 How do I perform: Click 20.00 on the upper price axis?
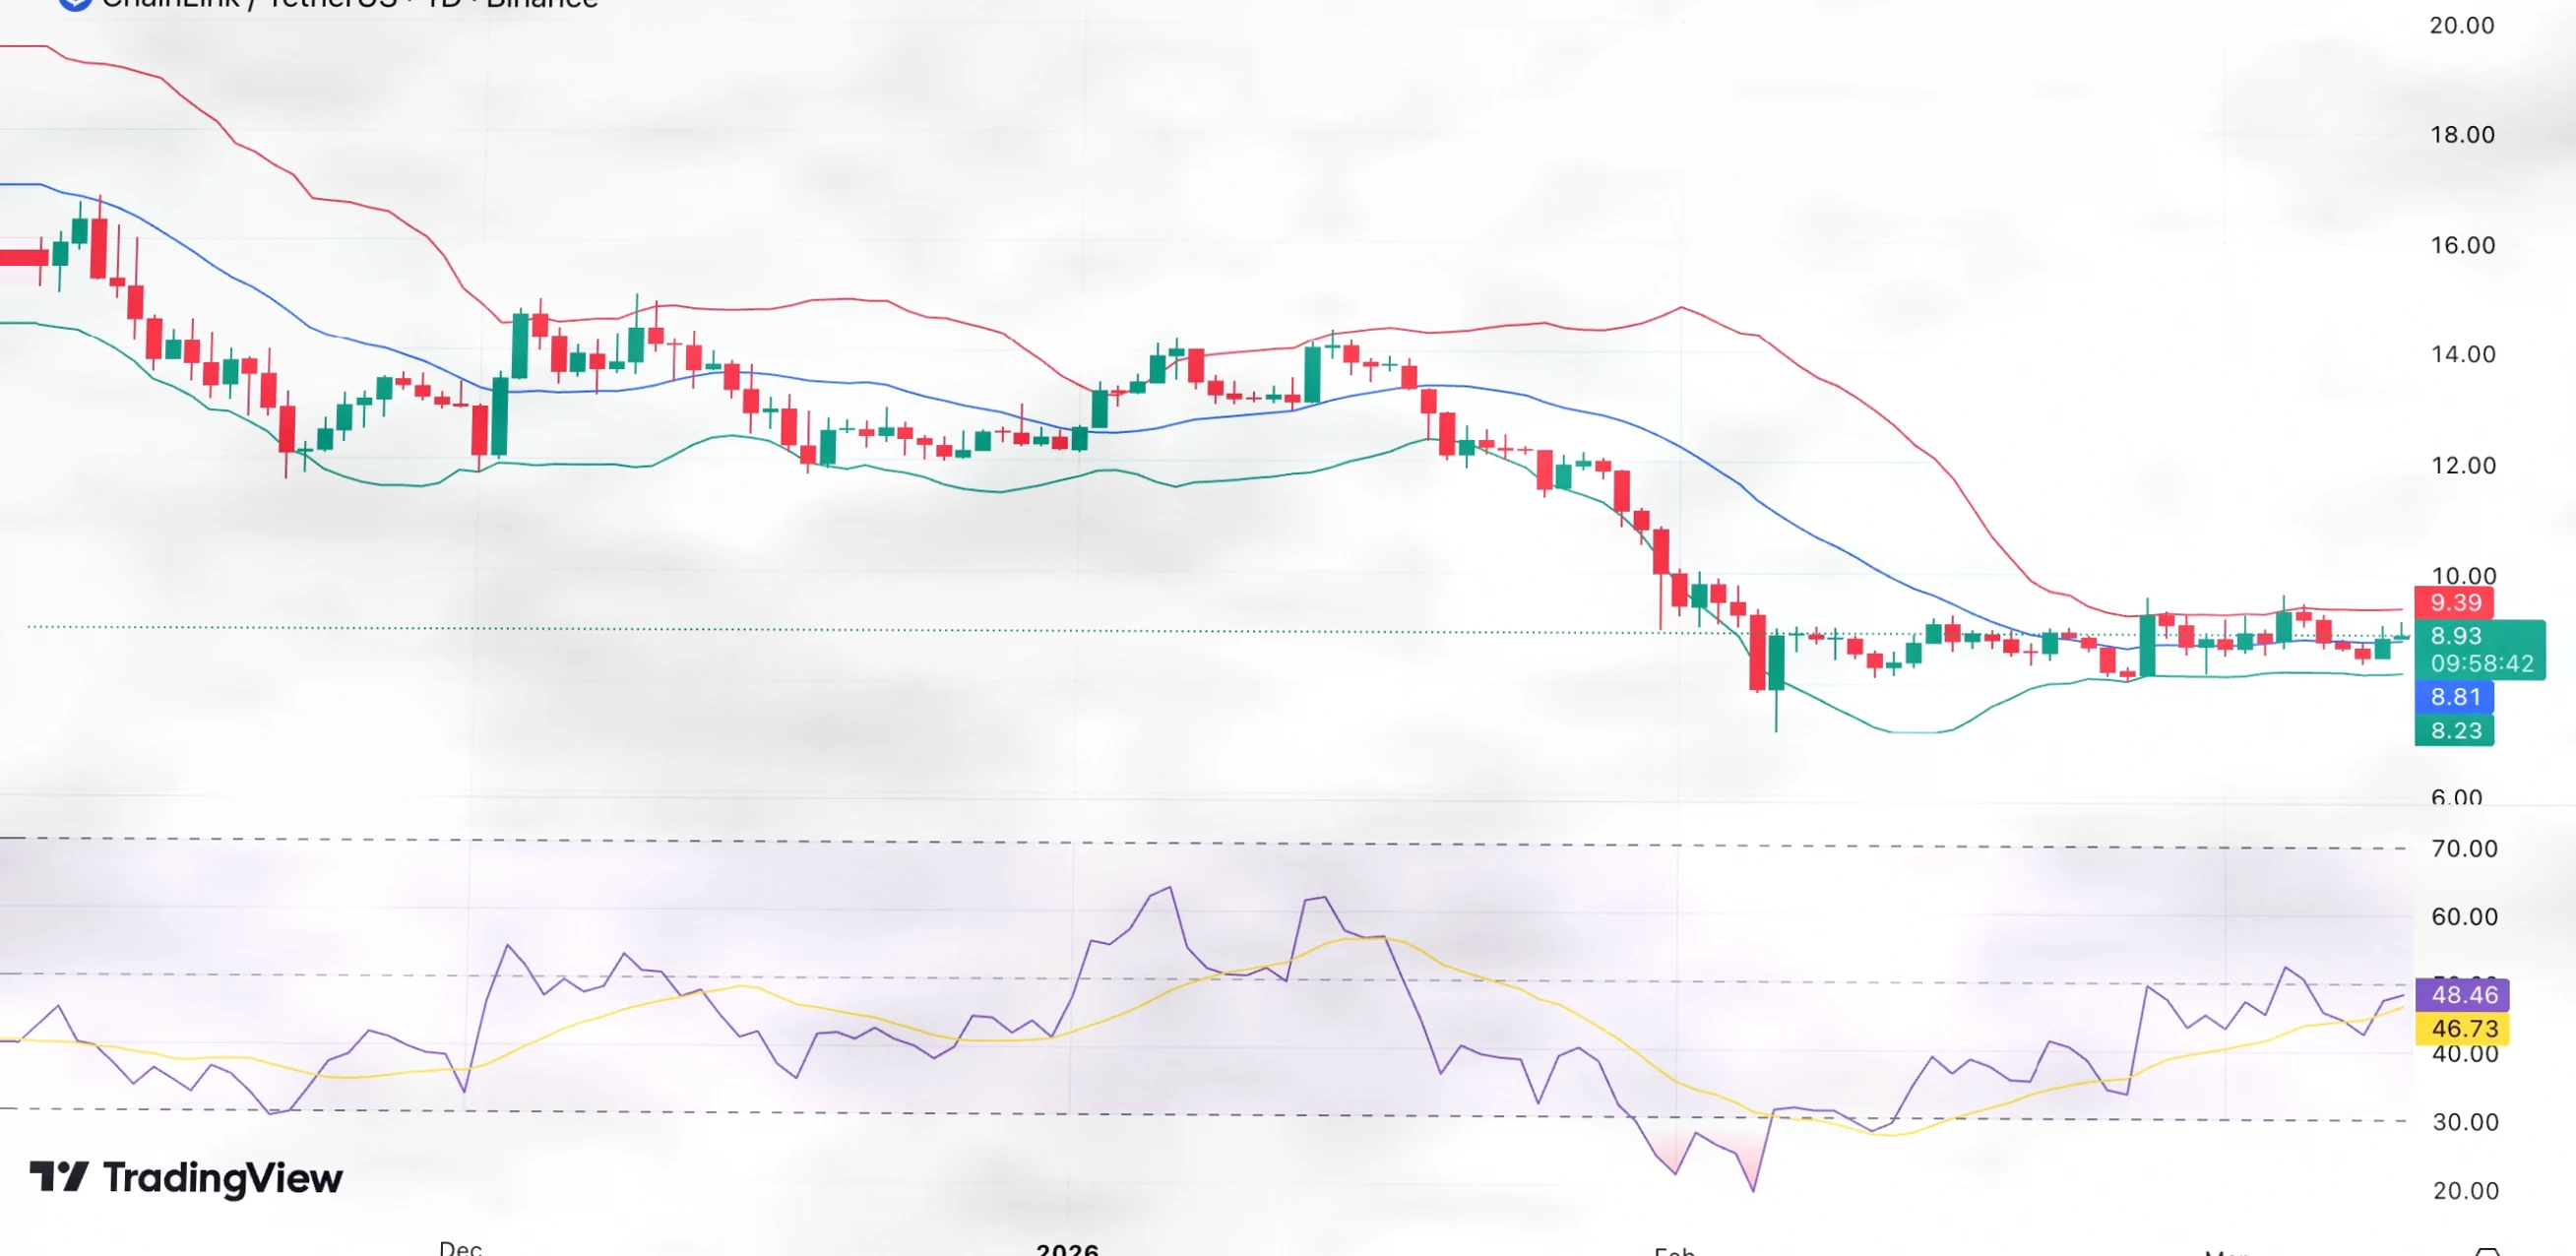(2462, 25)
